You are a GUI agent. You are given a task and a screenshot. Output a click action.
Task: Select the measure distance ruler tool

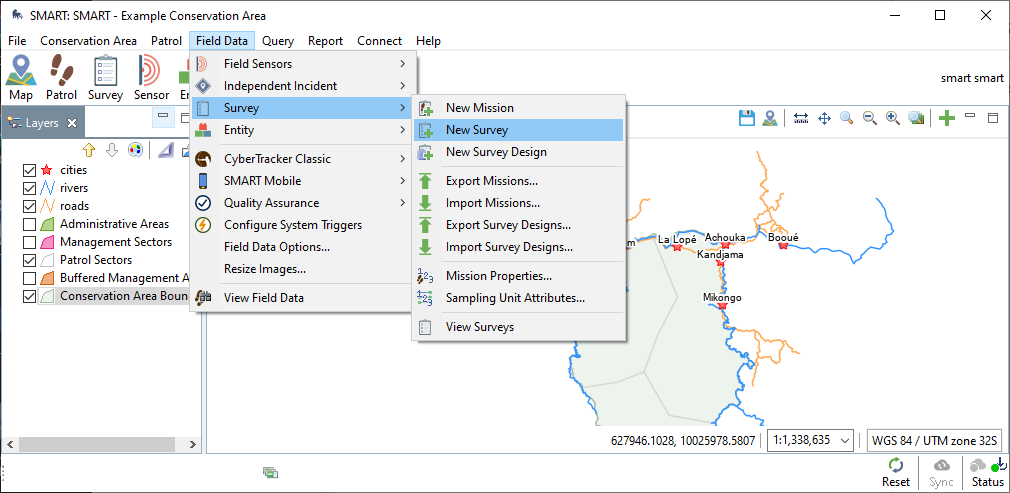click(x=801, y=118)
